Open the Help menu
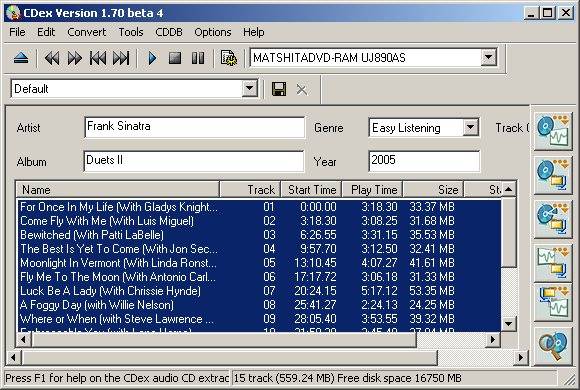580x390 pixels. point(253,32)
